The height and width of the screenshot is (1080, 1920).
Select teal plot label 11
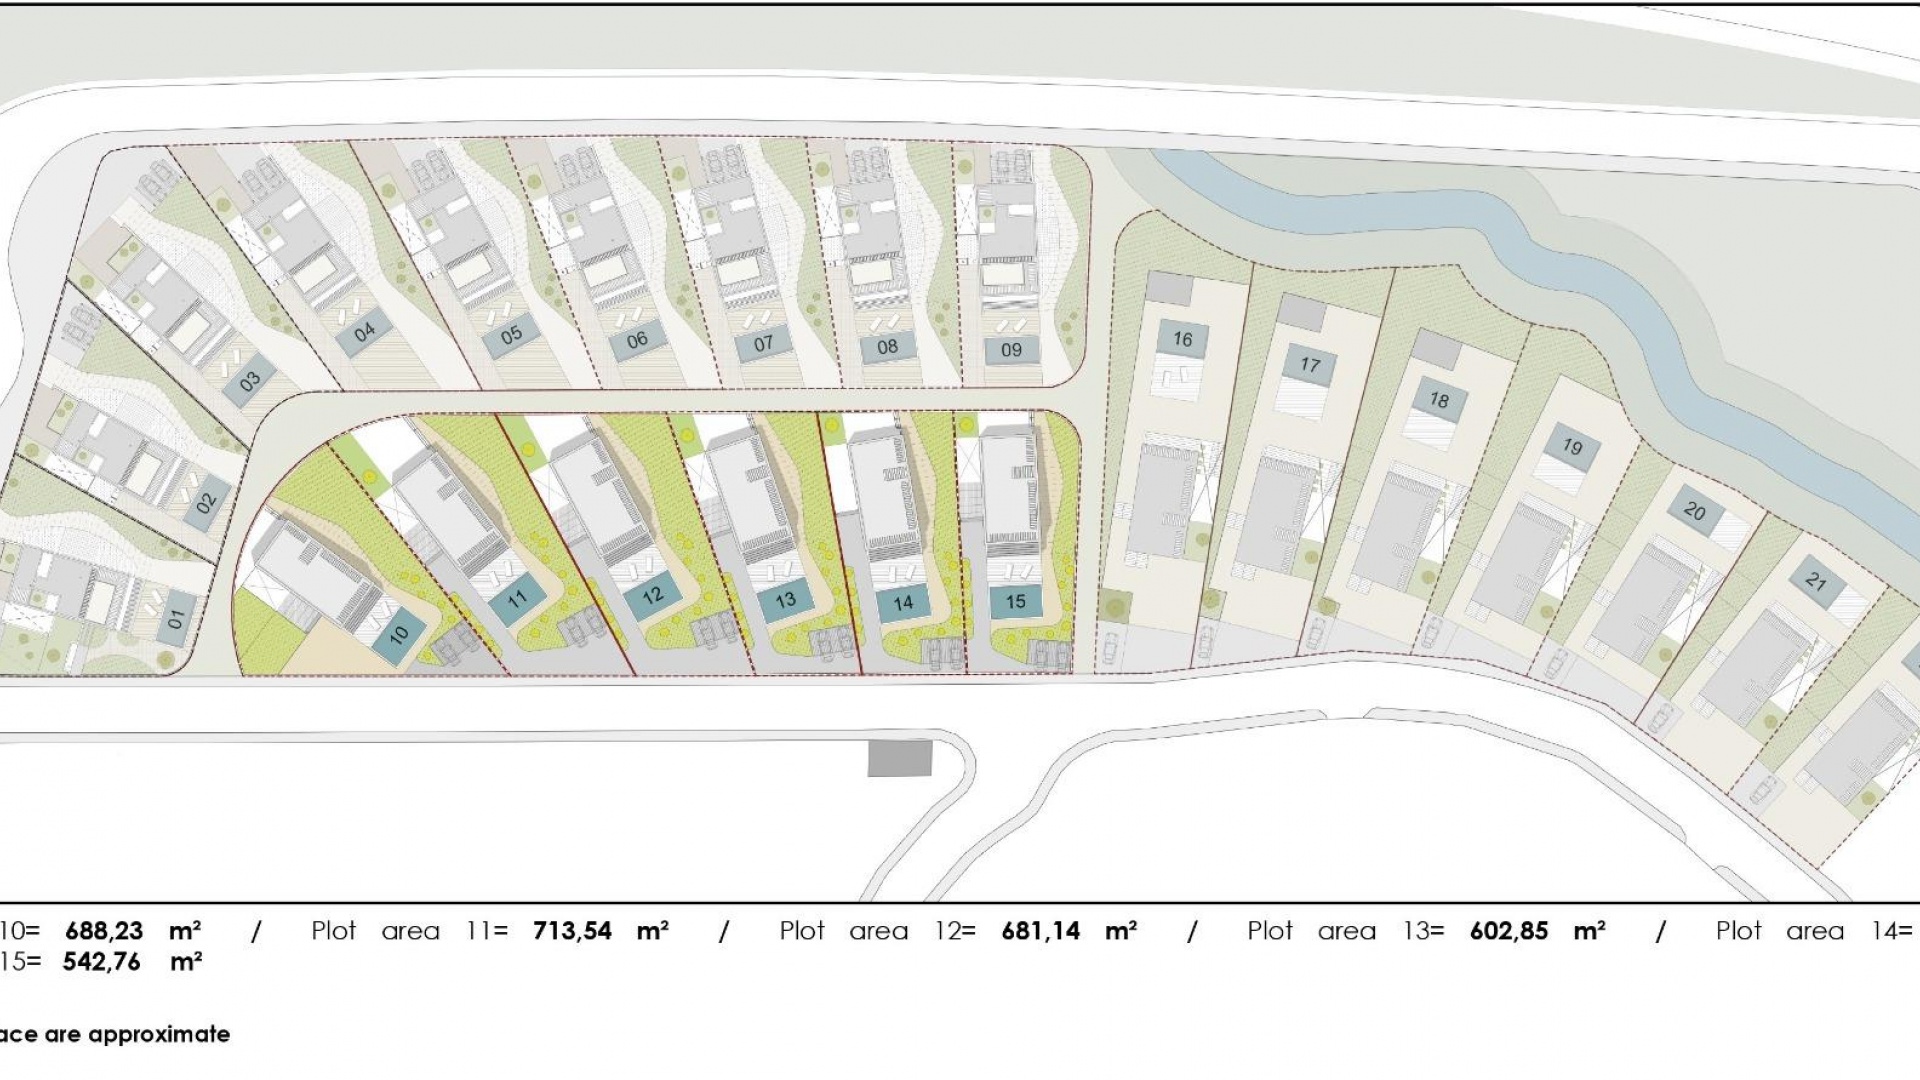click(x=517, y=600)
